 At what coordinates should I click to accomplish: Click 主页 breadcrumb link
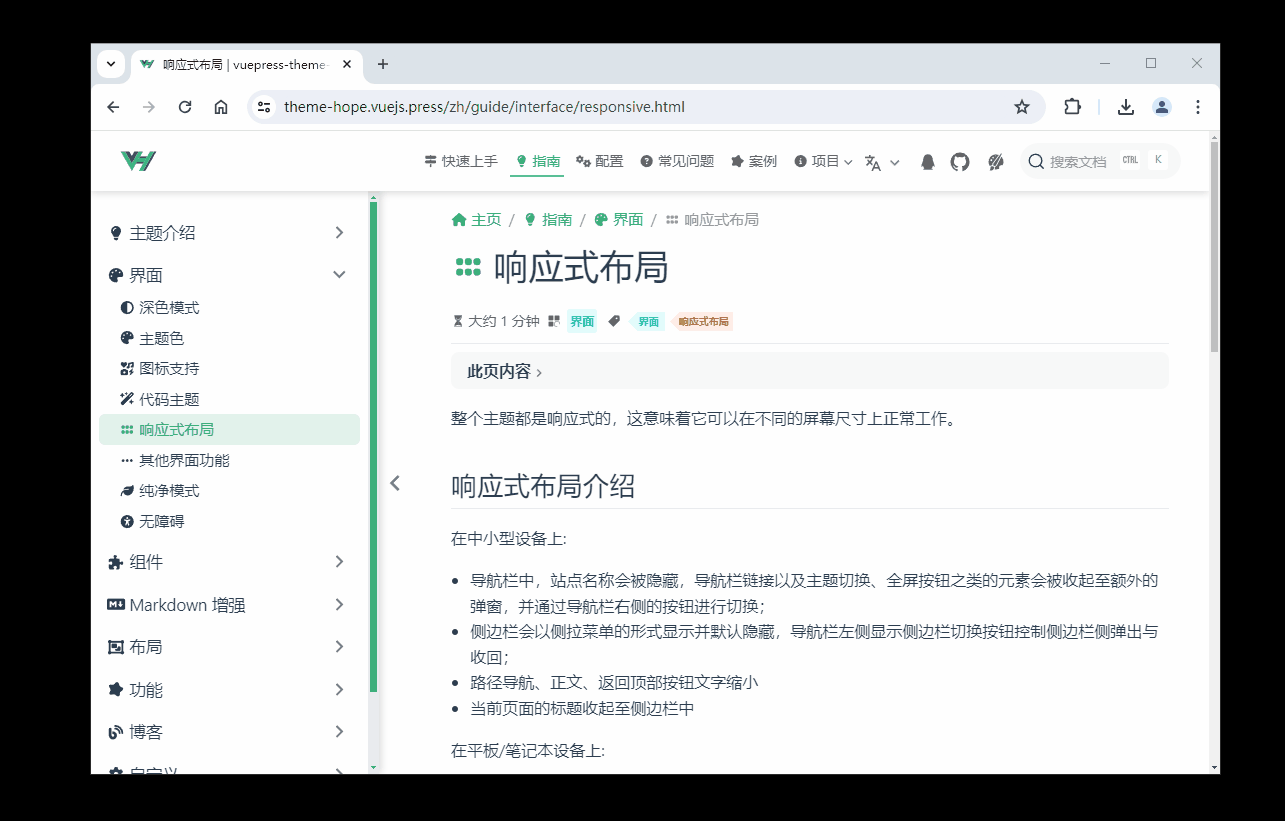point(476,220)
